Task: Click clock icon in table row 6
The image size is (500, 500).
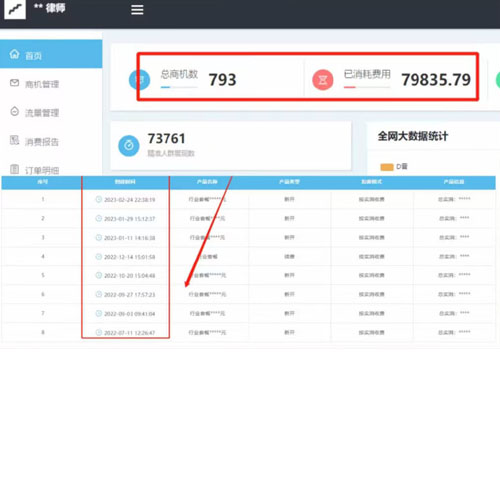Action: [99, 294]
